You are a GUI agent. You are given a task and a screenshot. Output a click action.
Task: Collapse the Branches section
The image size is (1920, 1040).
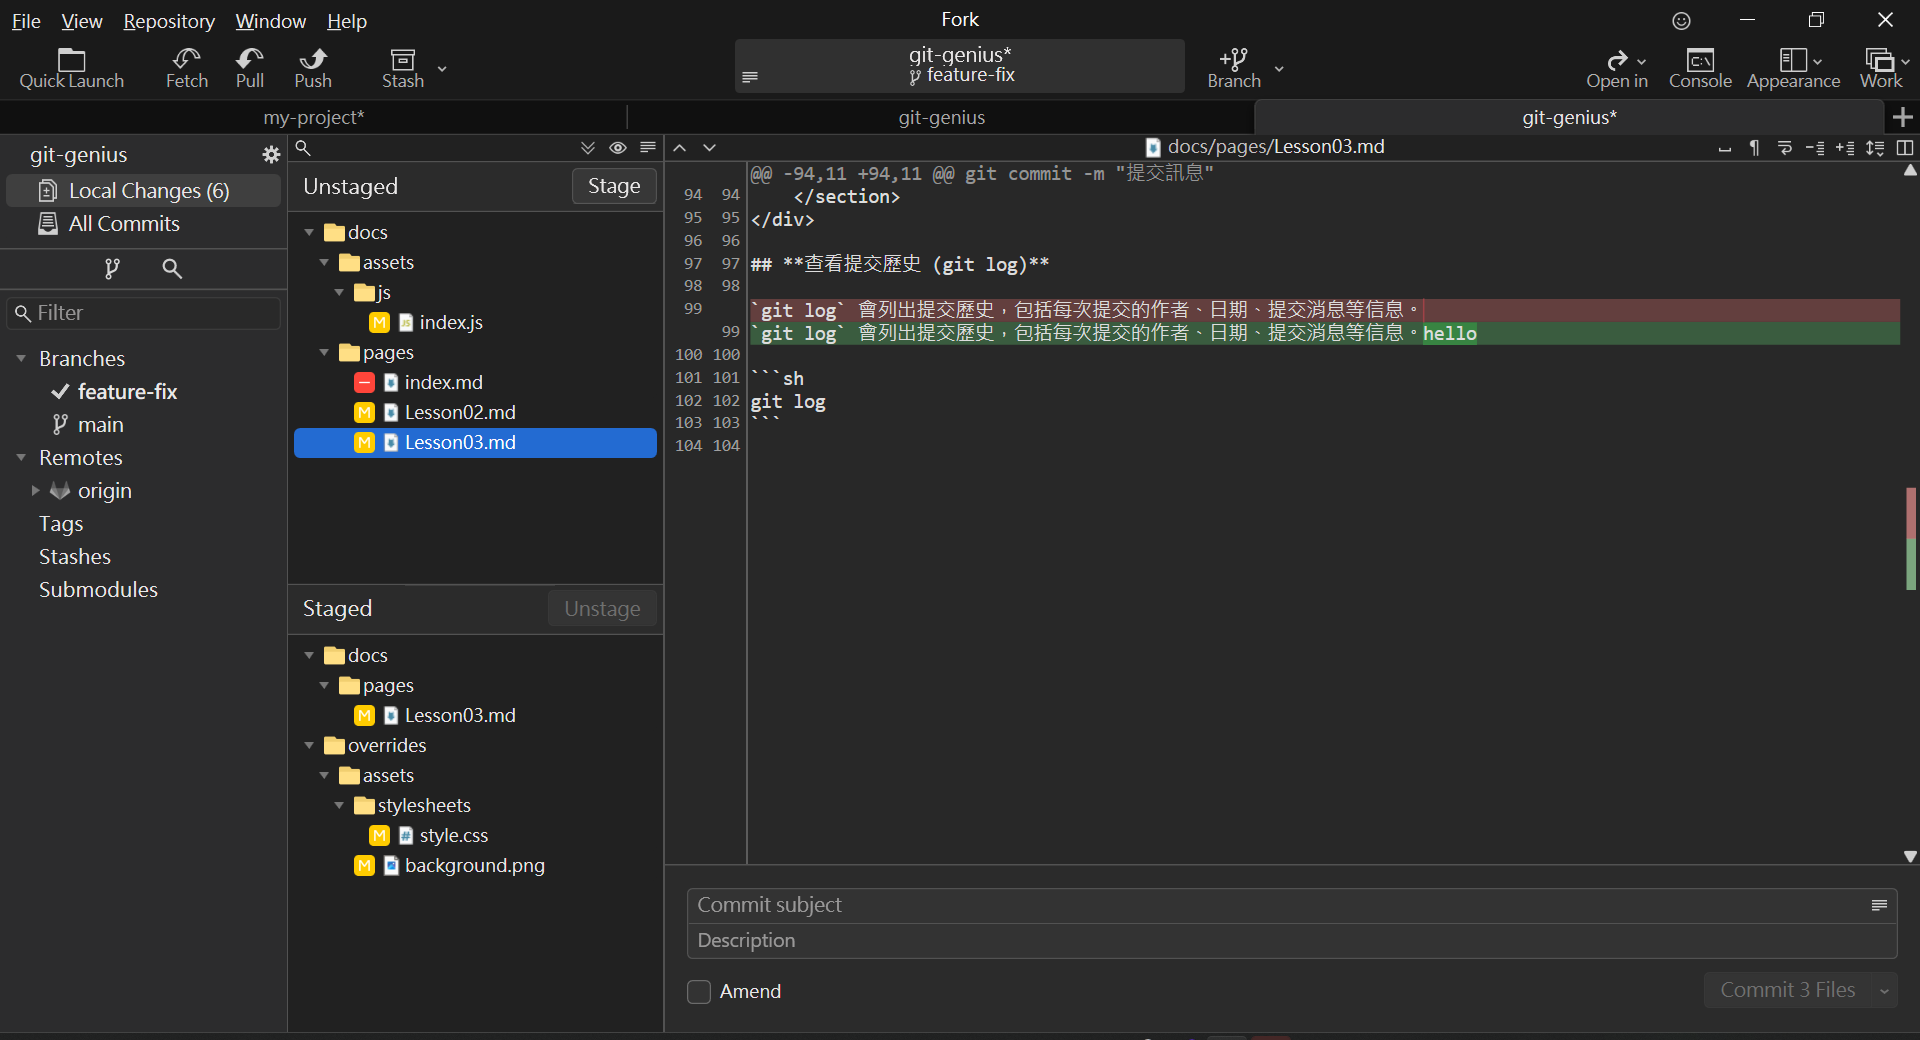pyautogui.click(x=21, y=358)
